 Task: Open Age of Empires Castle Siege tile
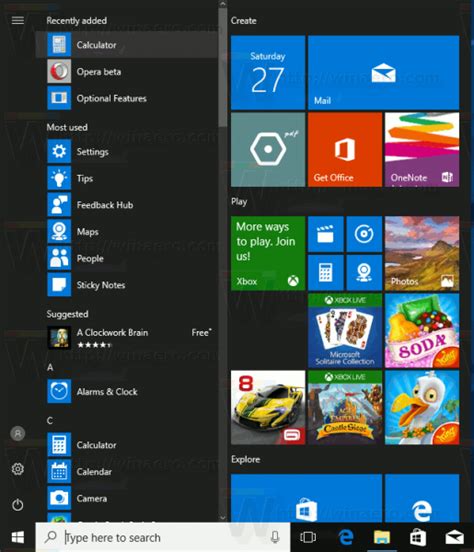[345, 407]
